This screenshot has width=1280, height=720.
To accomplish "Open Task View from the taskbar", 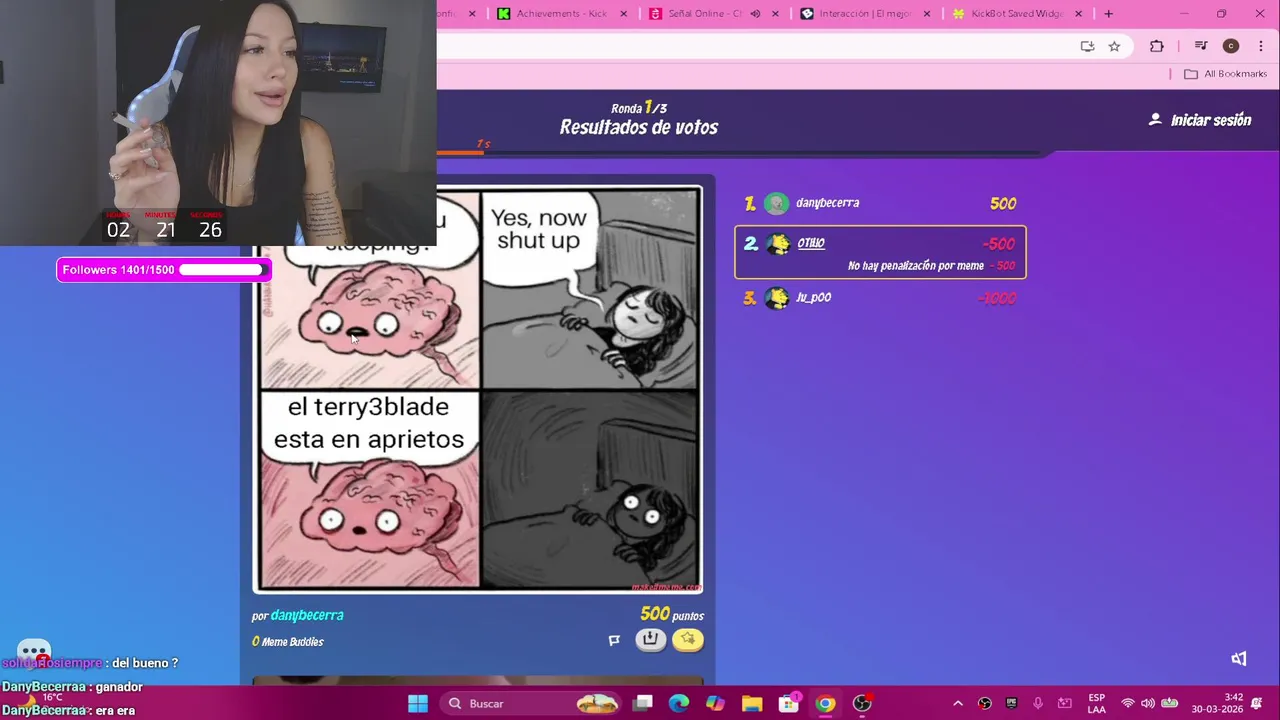I will tap(643, 703).
